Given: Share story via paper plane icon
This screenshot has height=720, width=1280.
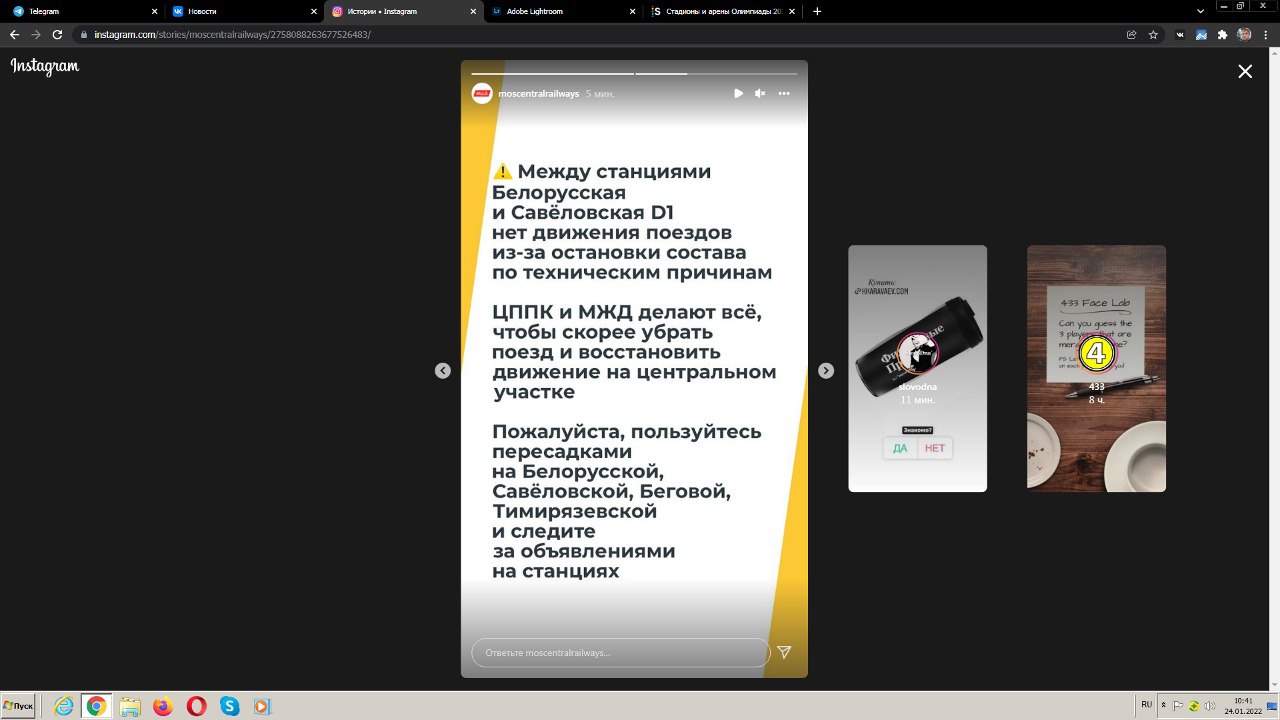Looking at the screenshot, I should tap(784, 652).
